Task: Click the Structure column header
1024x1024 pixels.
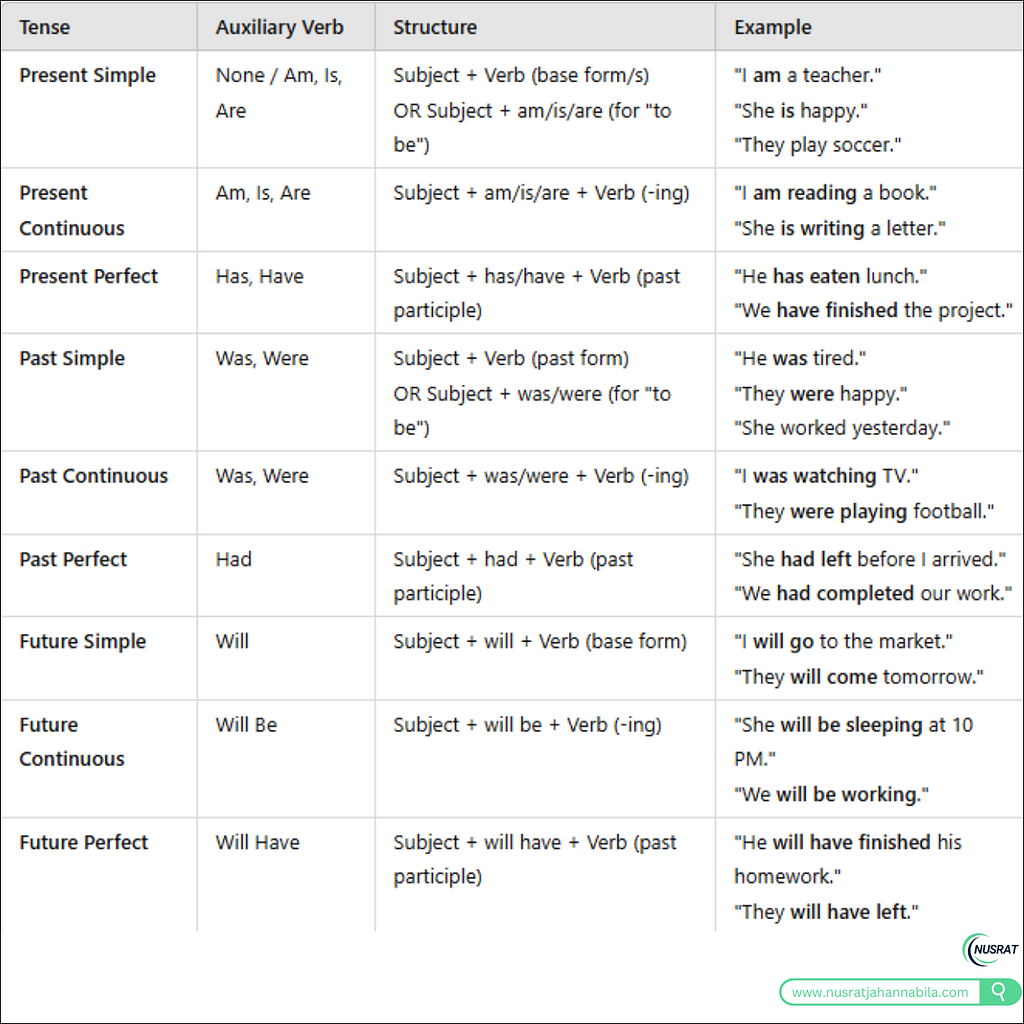Action: (435, 27)
